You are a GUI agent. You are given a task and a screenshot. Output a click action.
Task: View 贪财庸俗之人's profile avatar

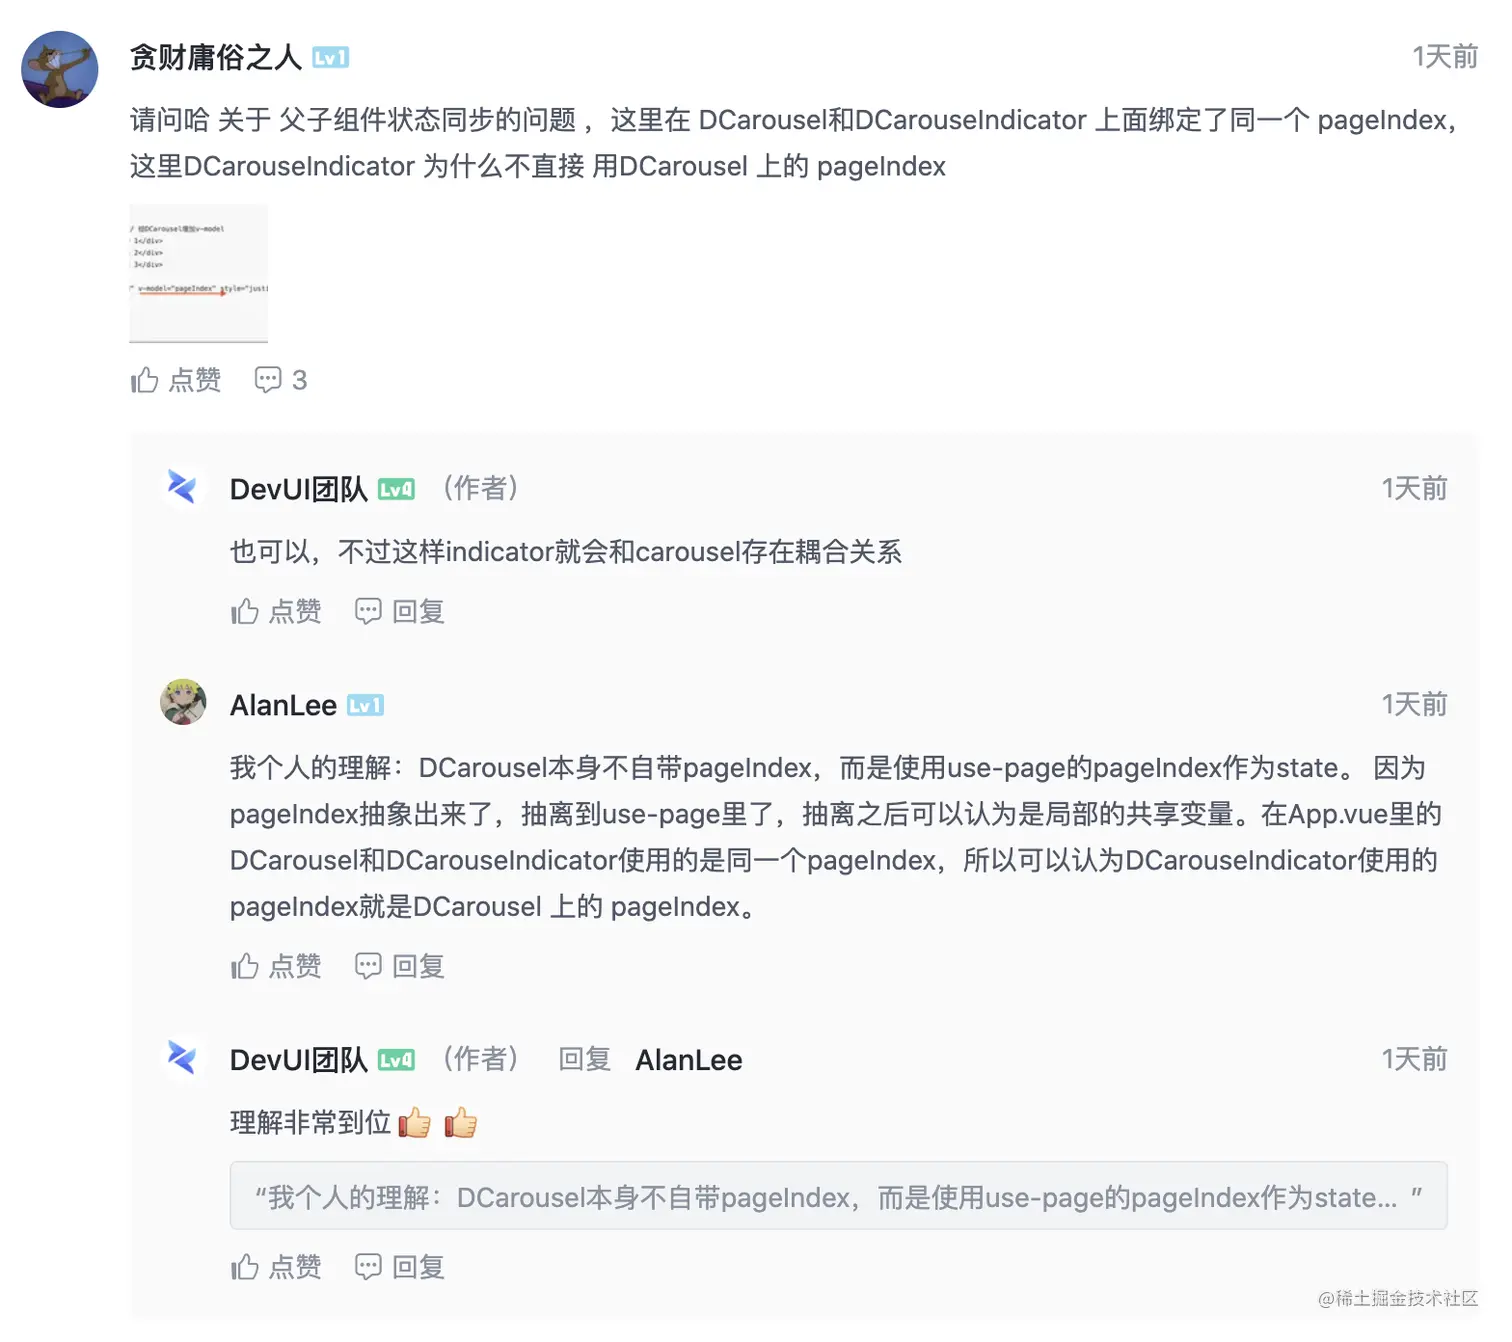(x=60, y=69)
